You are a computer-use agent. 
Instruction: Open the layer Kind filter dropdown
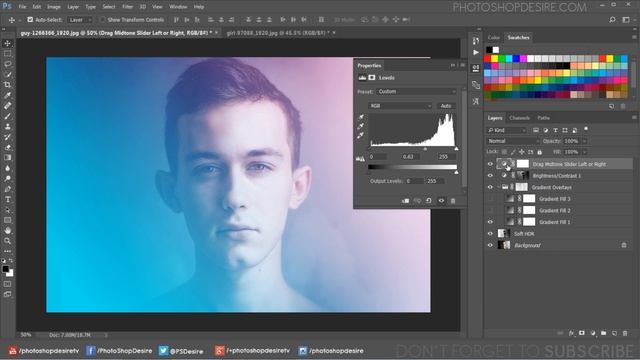click(507, 130)
